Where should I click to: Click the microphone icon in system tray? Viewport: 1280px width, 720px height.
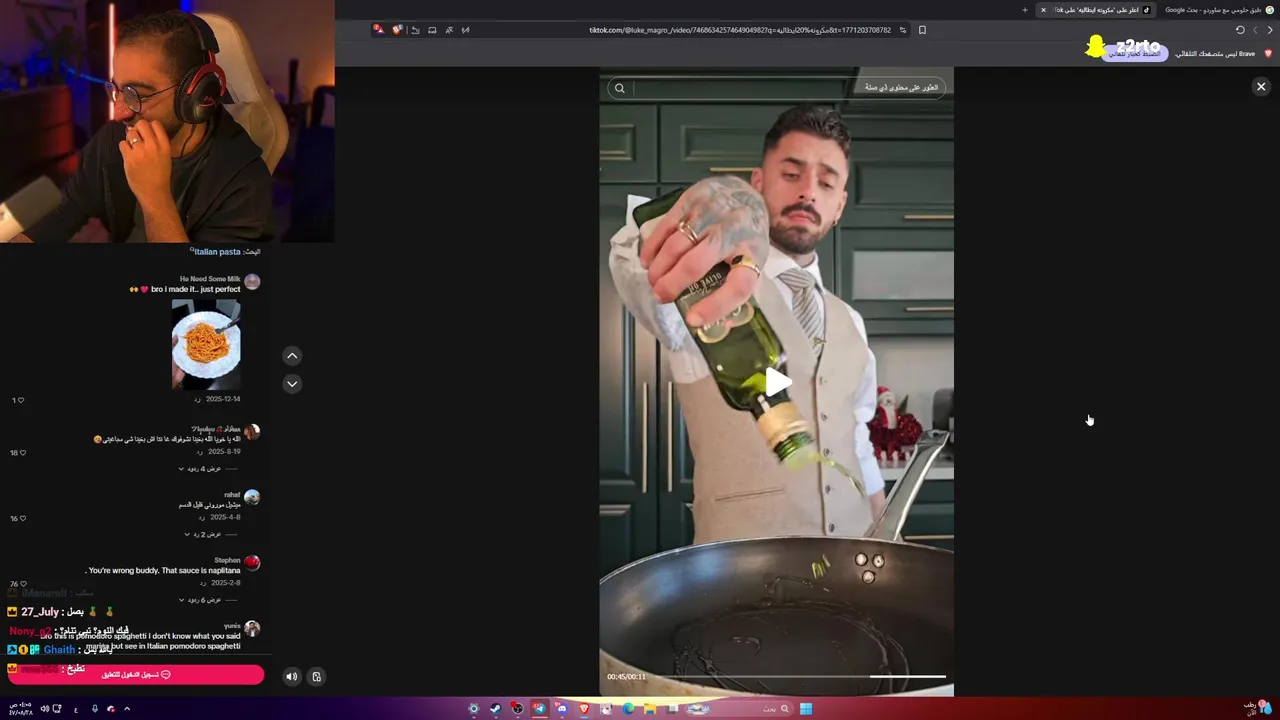tap(95, 709)
